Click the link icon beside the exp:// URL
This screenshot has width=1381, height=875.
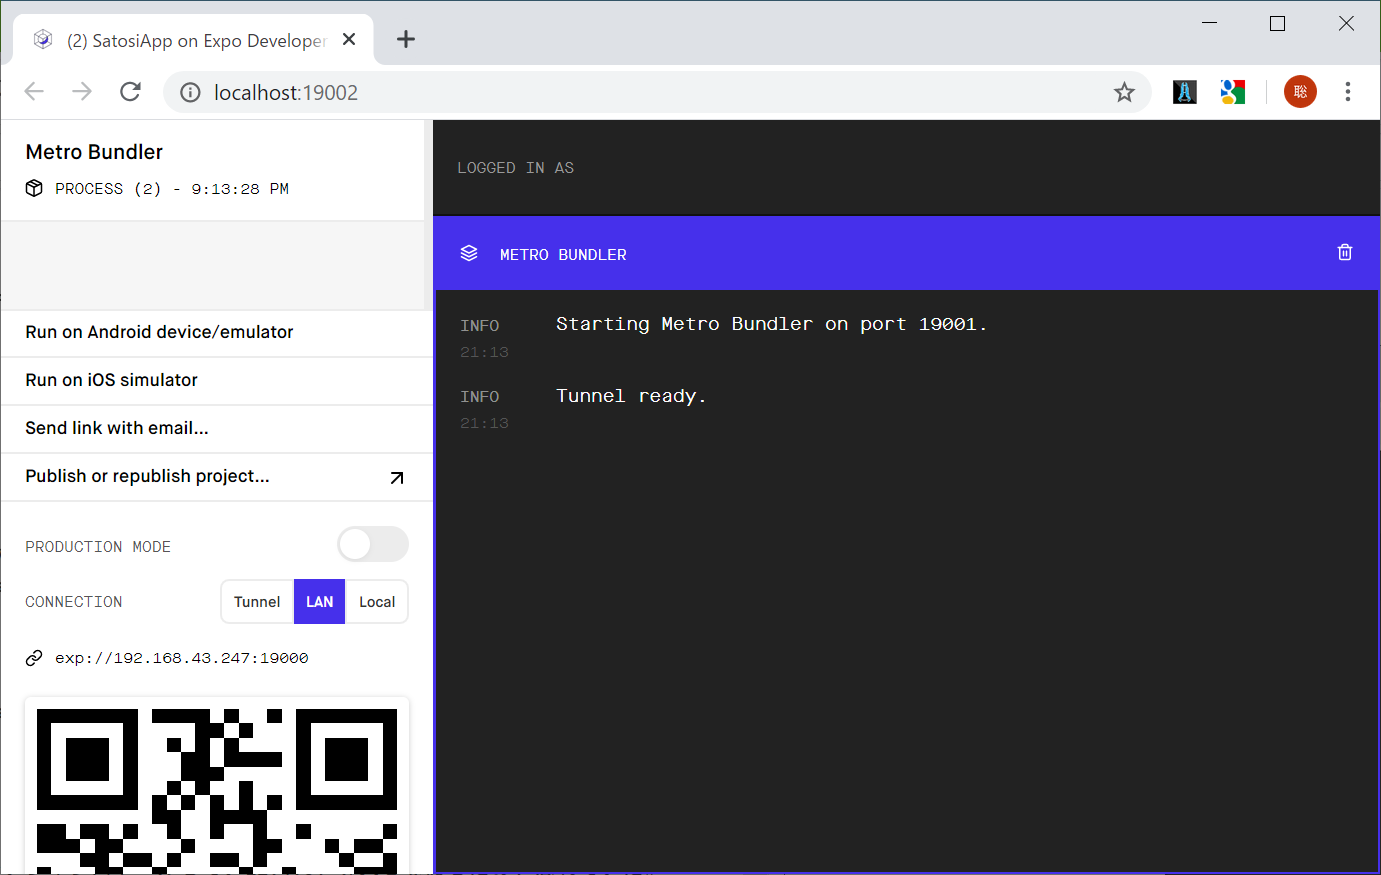[34, 658]
